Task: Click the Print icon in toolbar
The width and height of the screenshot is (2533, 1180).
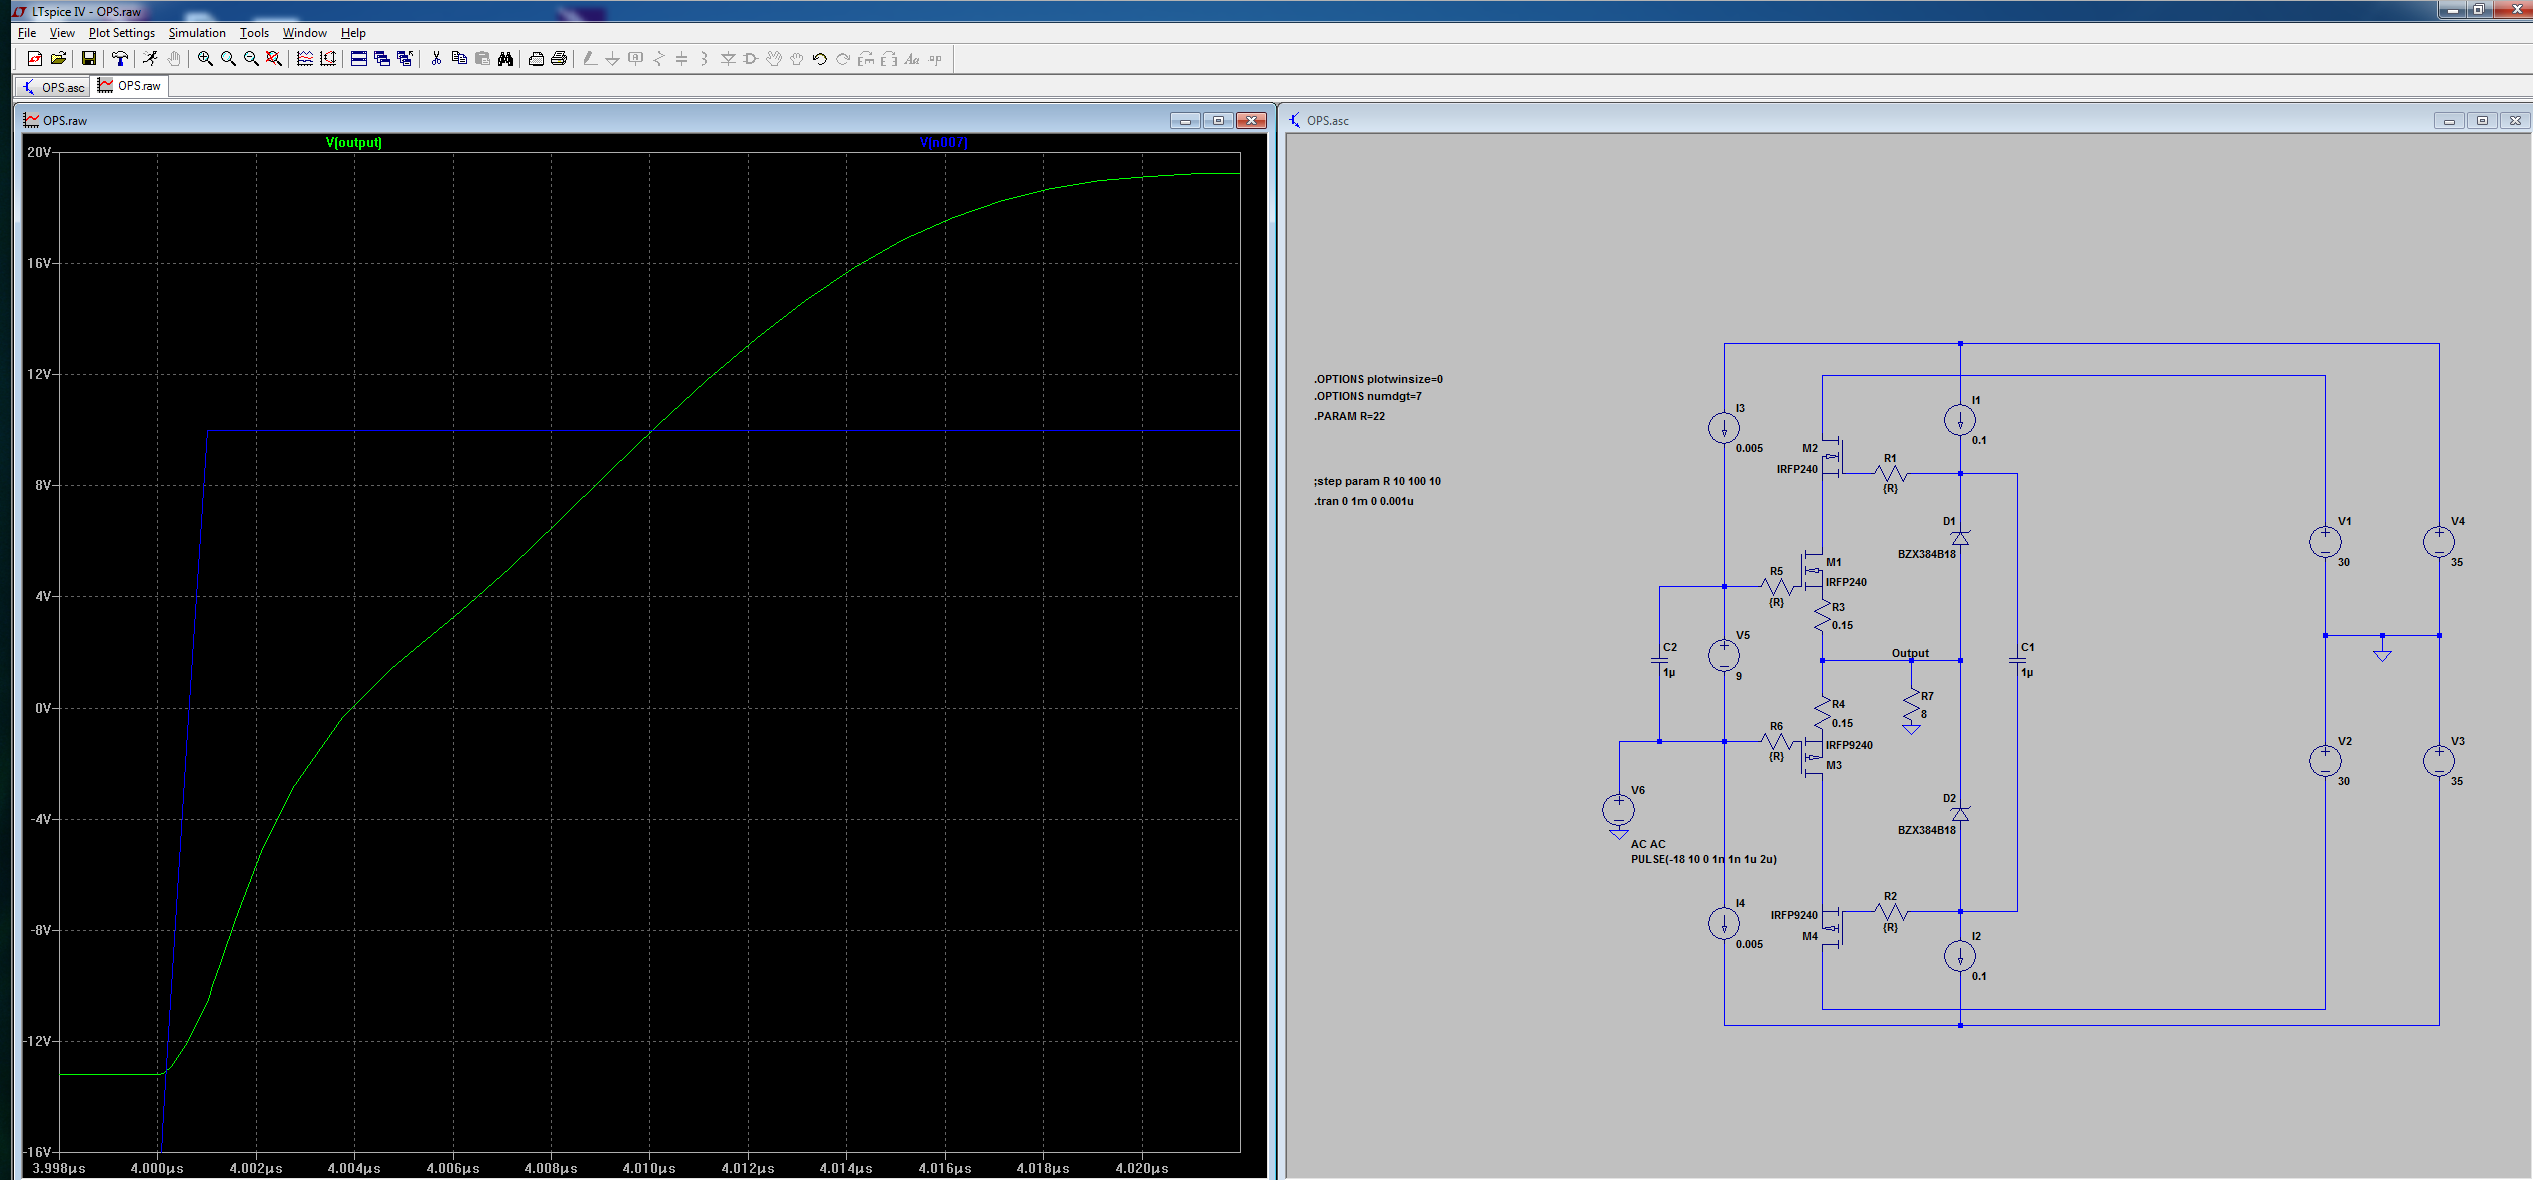Action: pyautogui.click(x=536, y=59)
